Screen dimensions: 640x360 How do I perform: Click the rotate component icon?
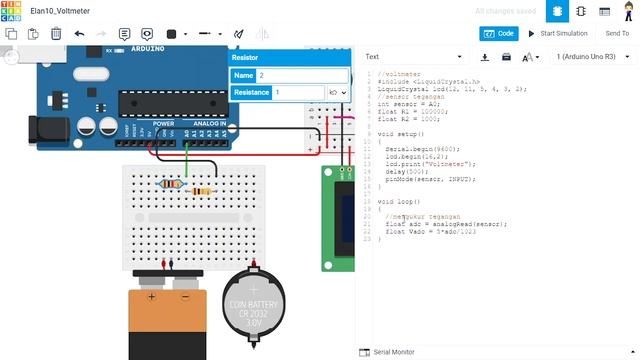click(x=239, y=34)
